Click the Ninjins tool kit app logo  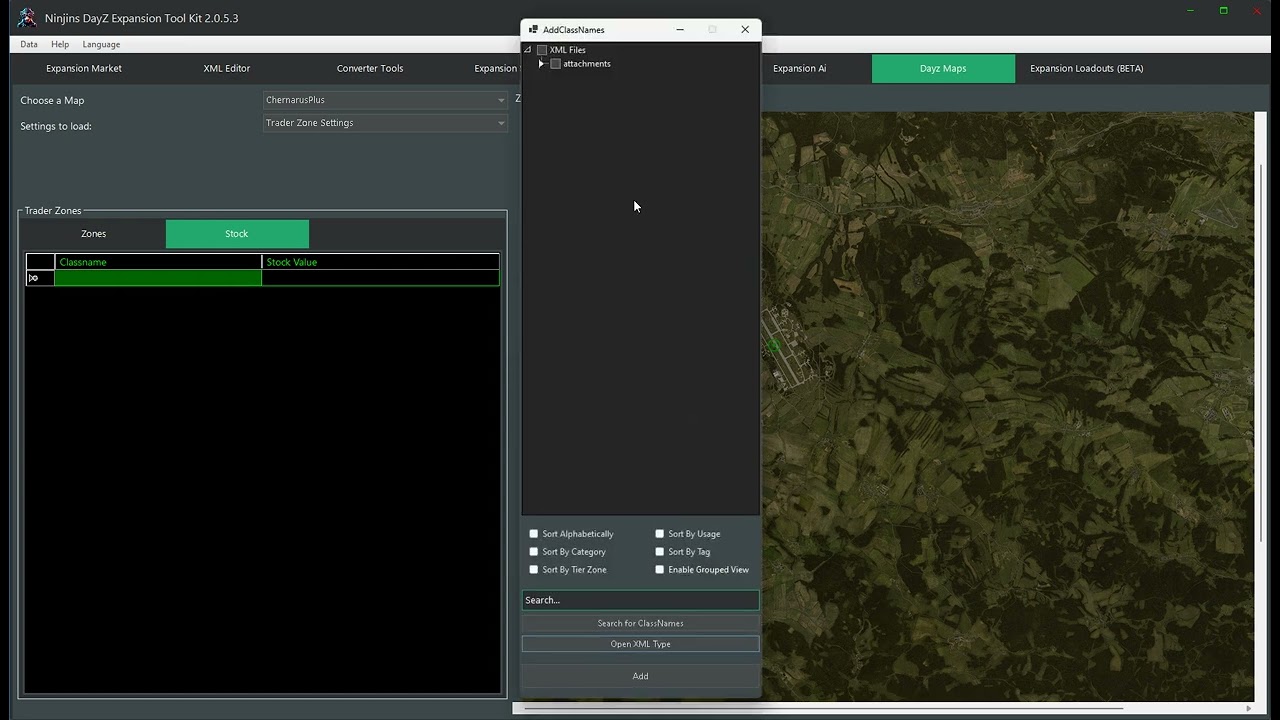pyautogui.click(x=27, y=18)
